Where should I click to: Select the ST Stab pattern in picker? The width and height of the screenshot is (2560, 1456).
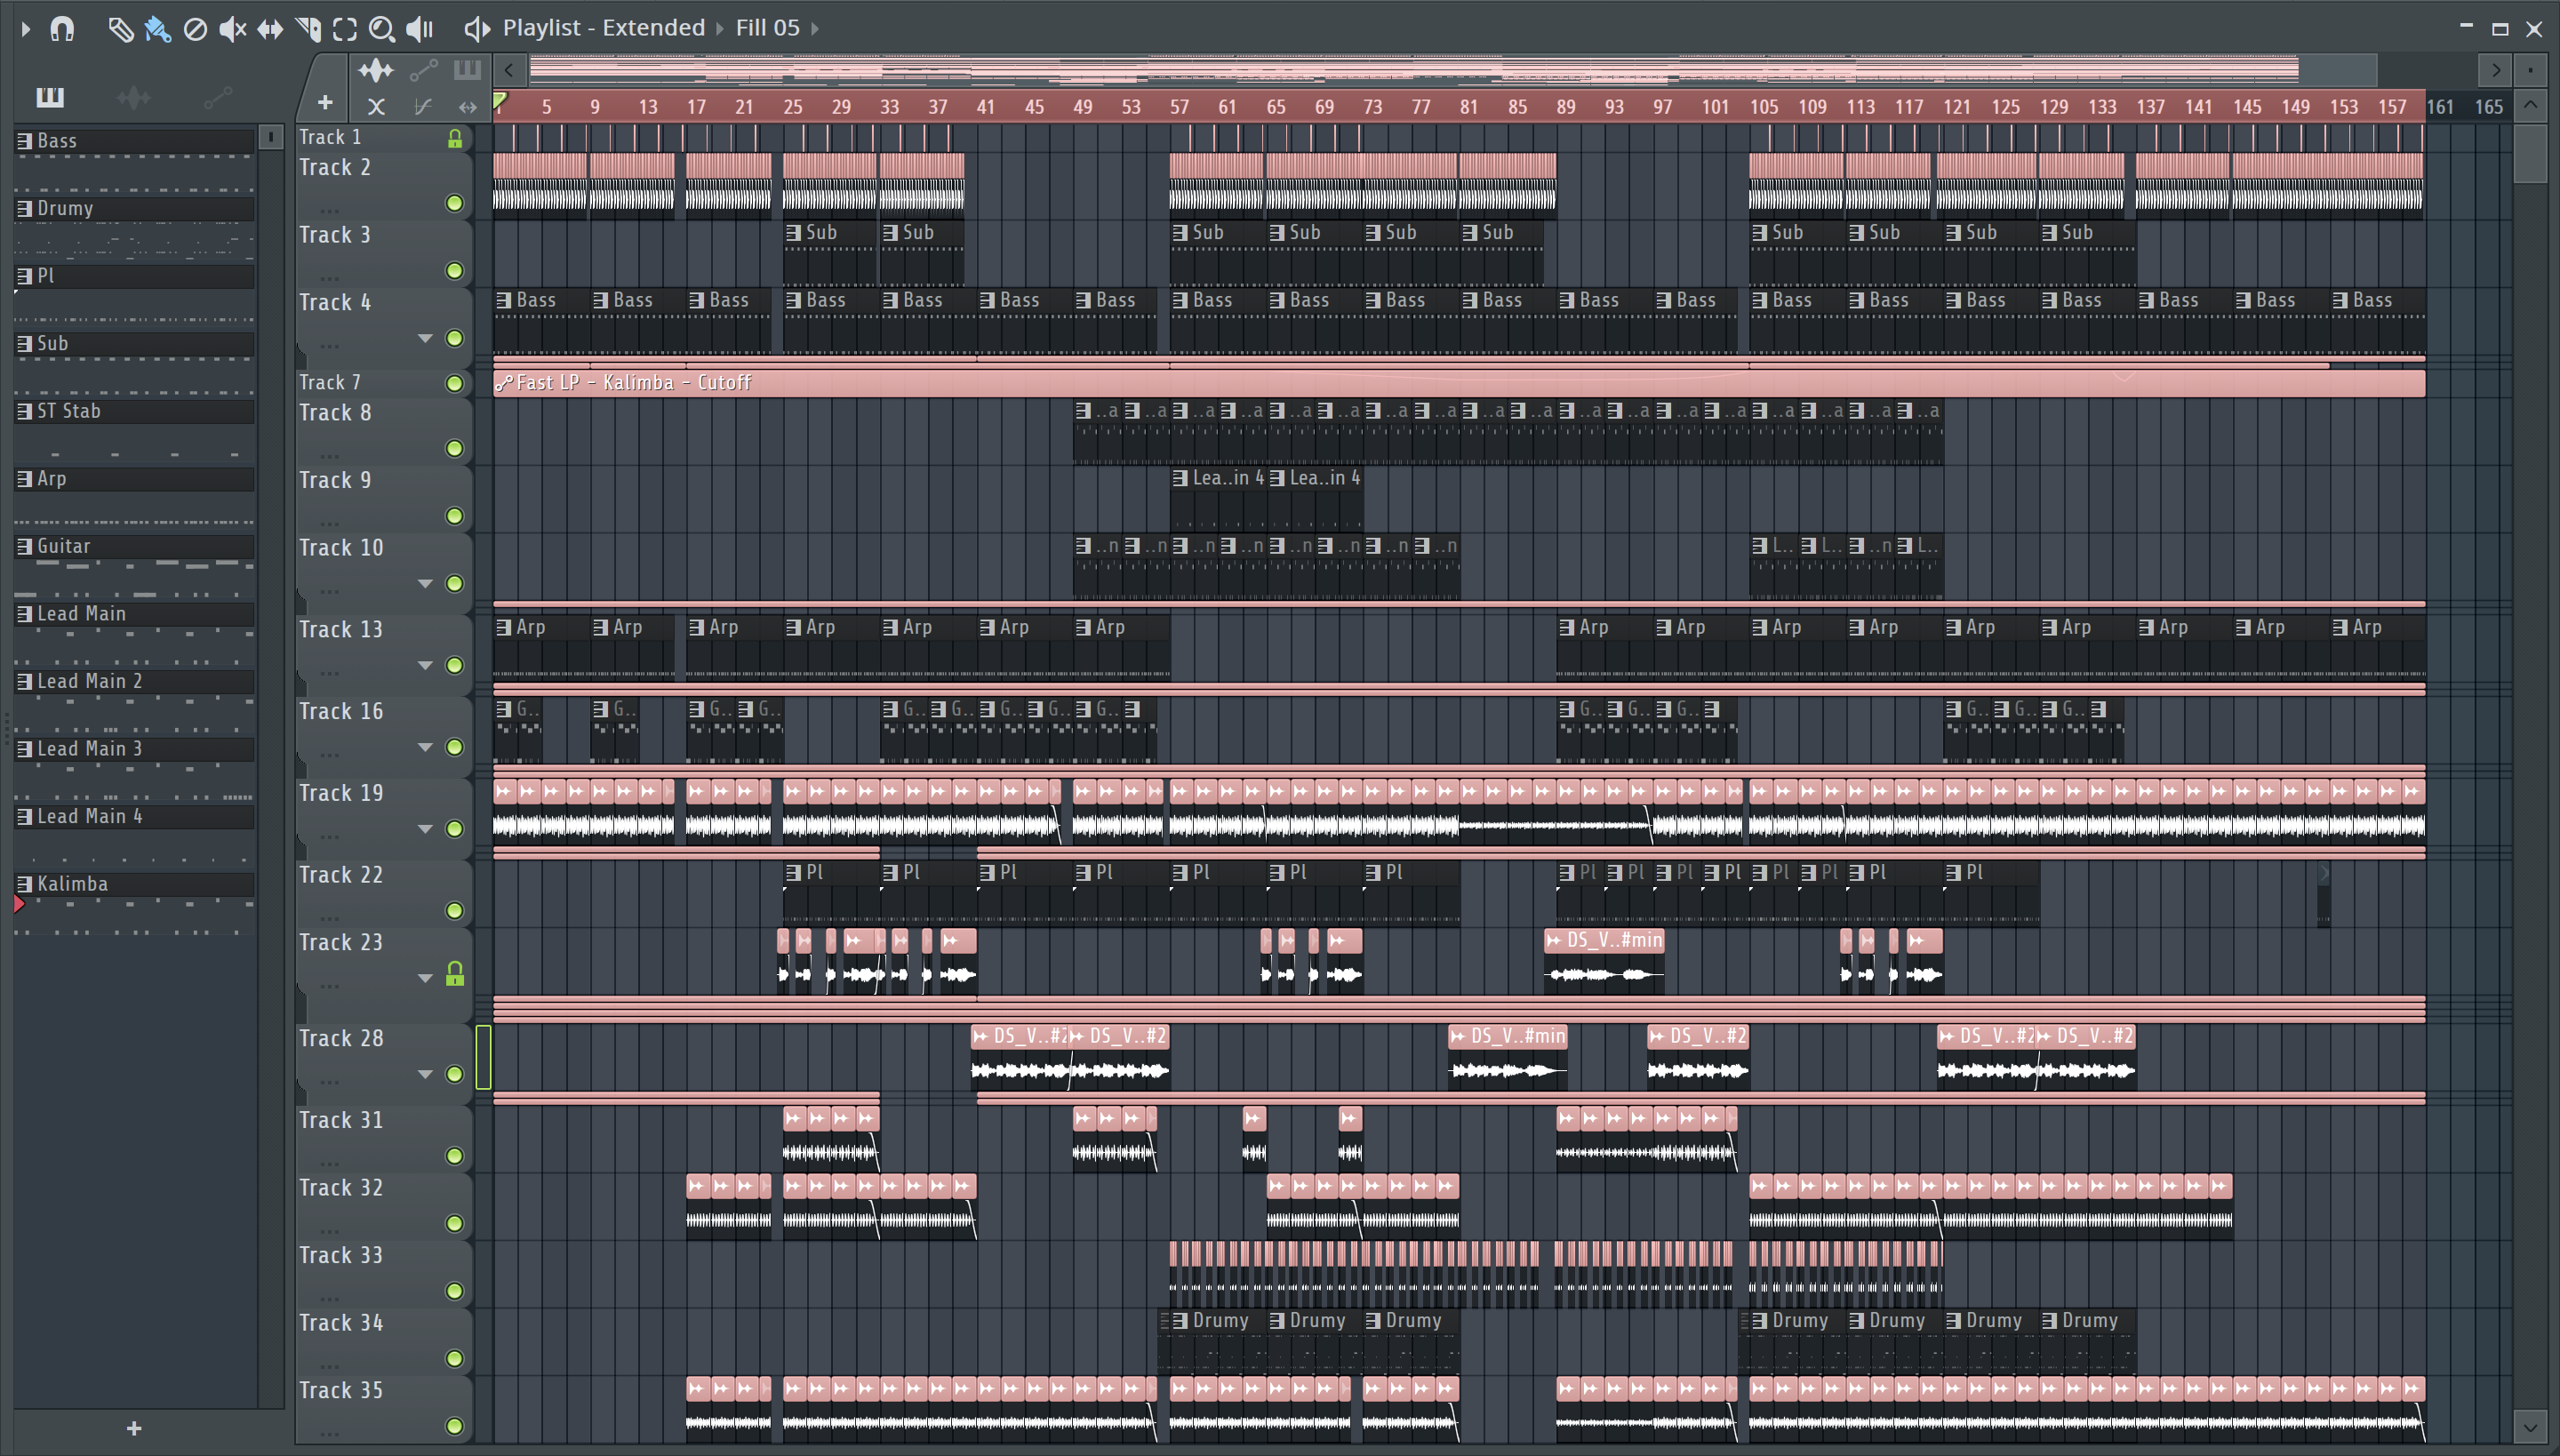[135, 411]
